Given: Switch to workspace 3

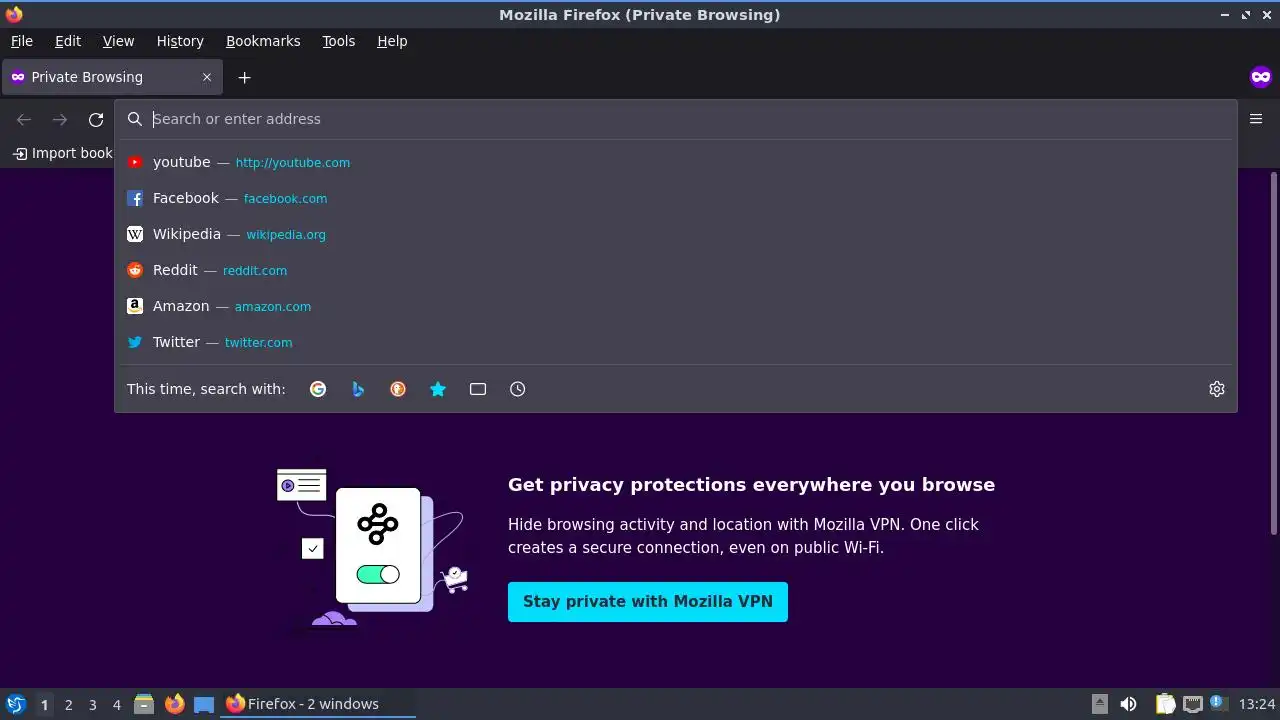Looking at the screenshot, I should point(92,705).
